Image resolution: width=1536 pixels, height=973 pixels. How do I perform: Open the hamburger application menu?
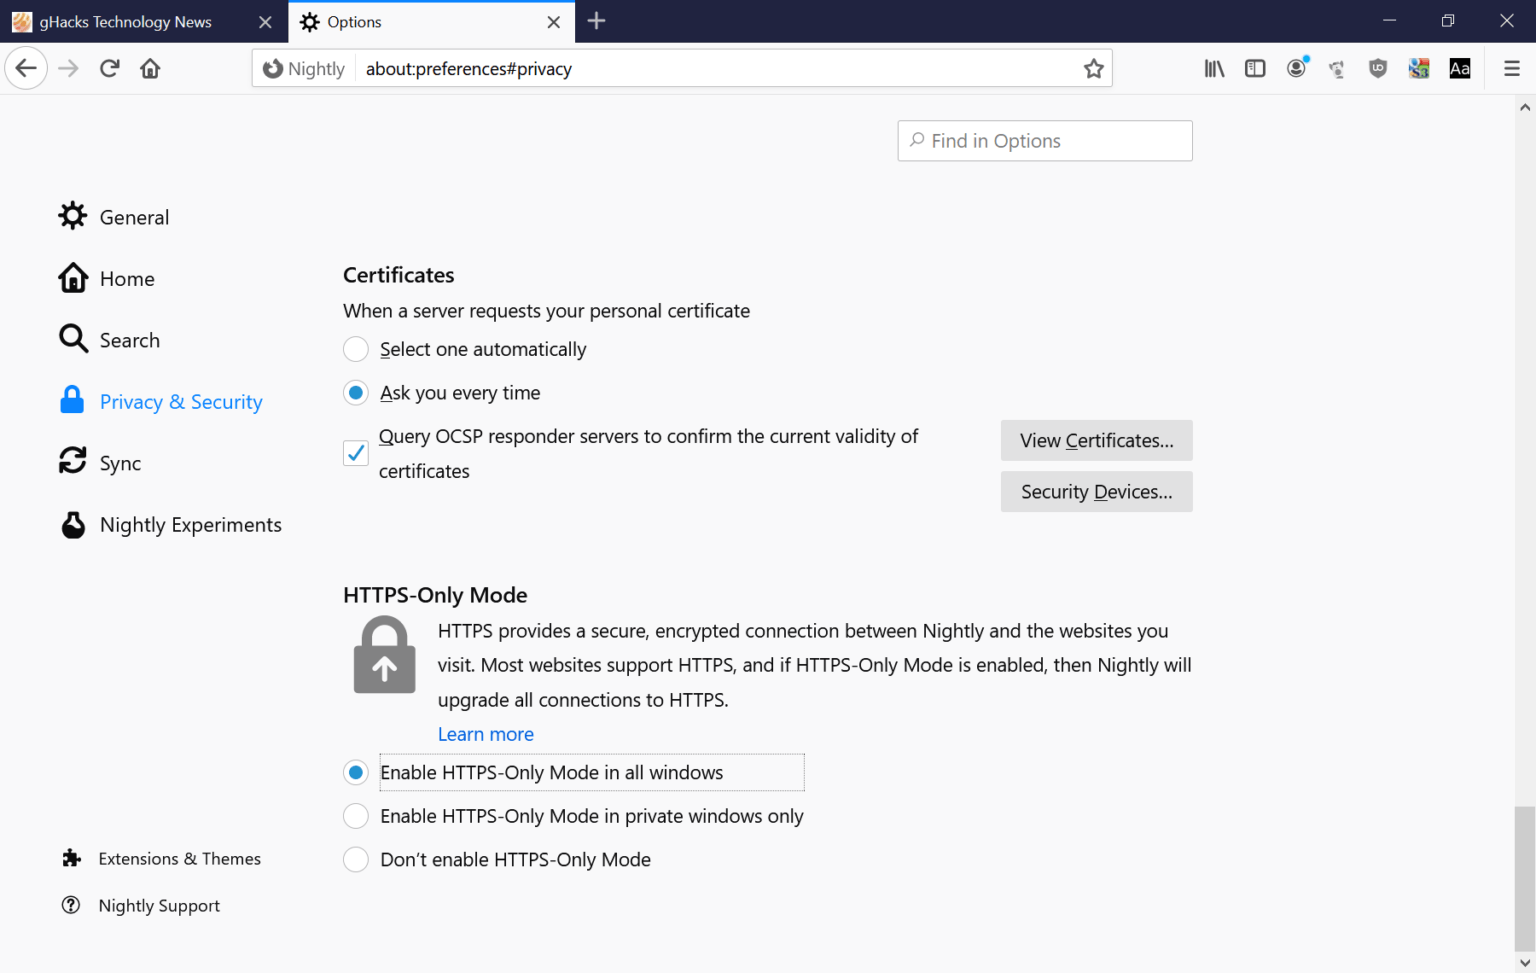pyautogui.click(x=1513, y=68)
